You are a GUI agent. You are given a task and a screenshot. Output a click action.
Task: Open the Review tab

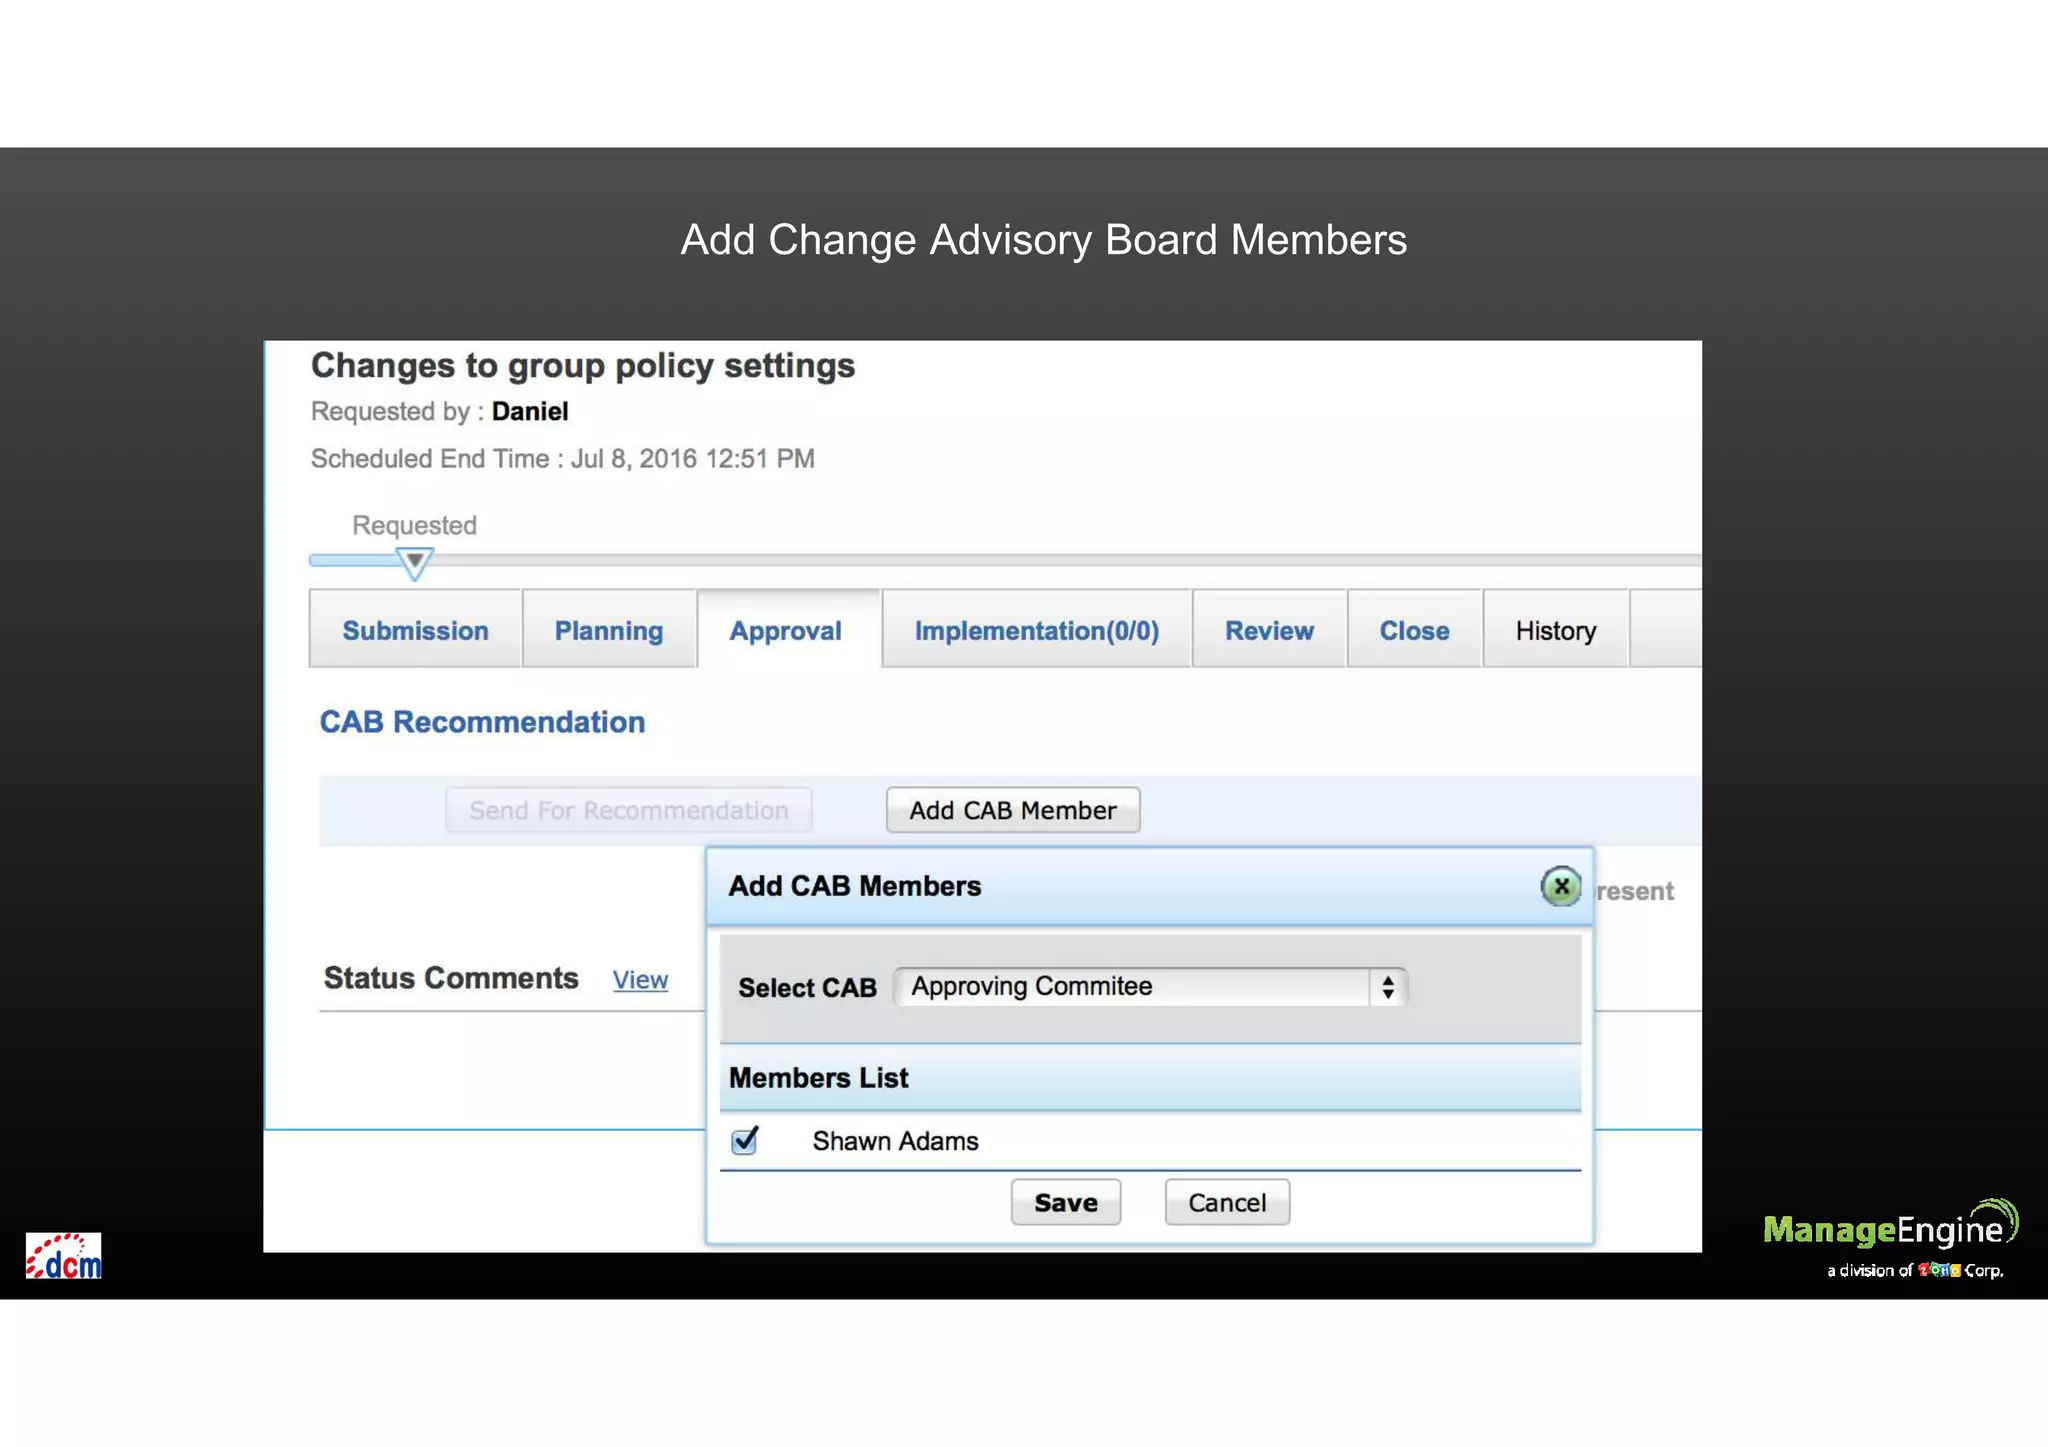point(1269,630)
